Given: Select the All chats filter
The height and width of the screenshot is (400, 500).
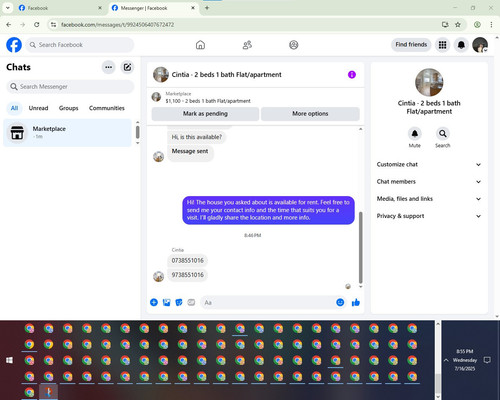Looking at the screenshot, I should tap(14, 108).
